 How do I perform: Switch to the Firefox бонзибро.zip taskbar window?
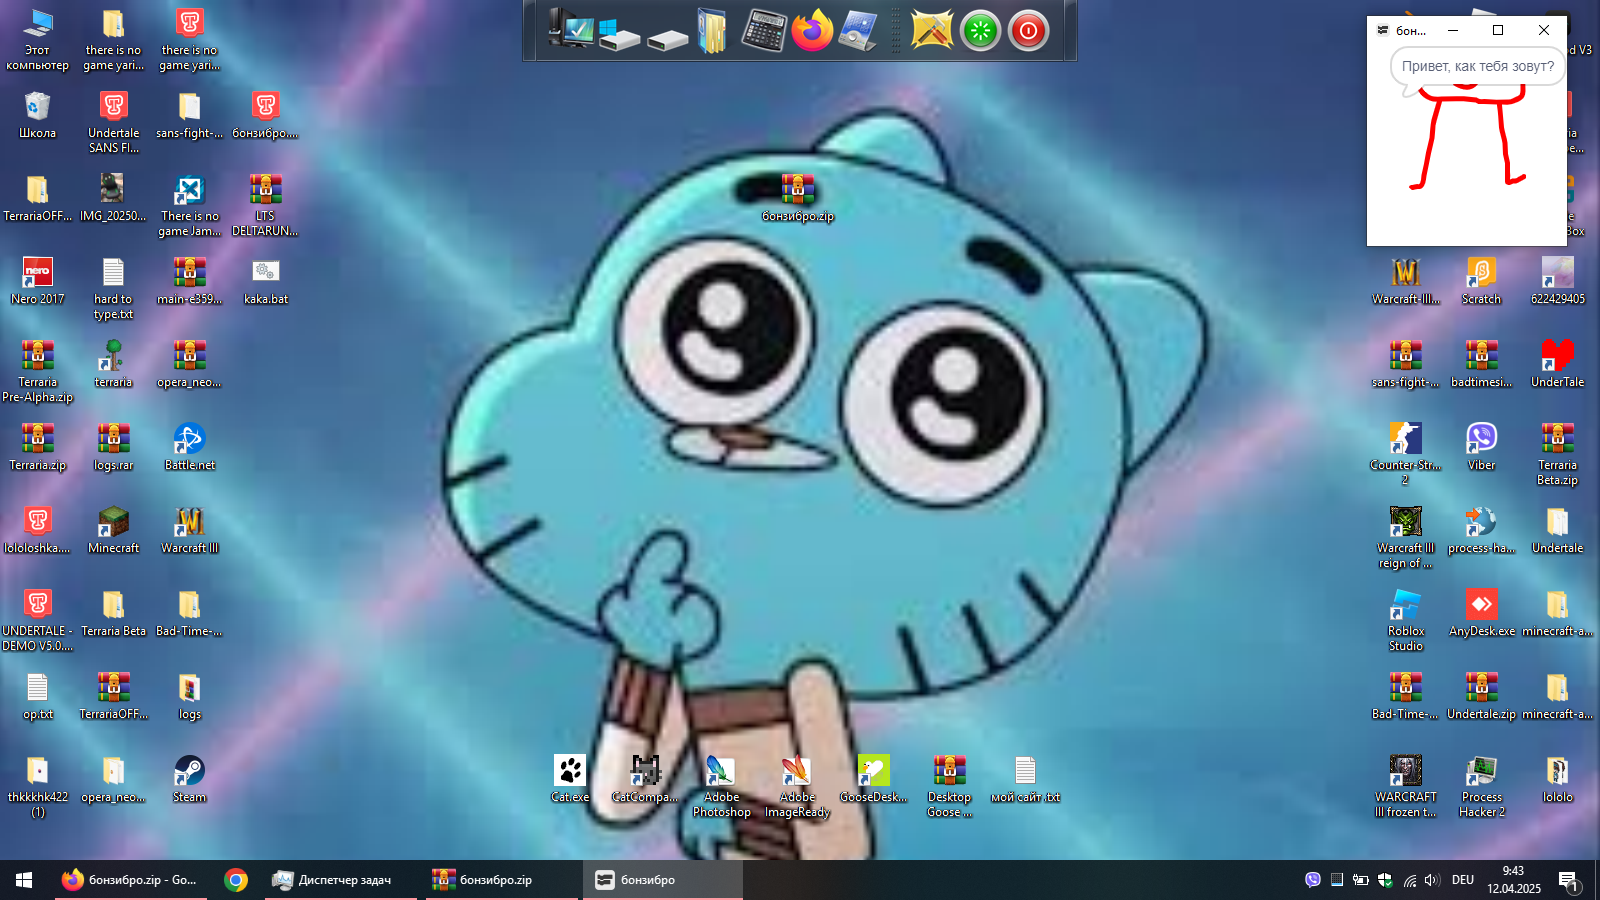130,880
